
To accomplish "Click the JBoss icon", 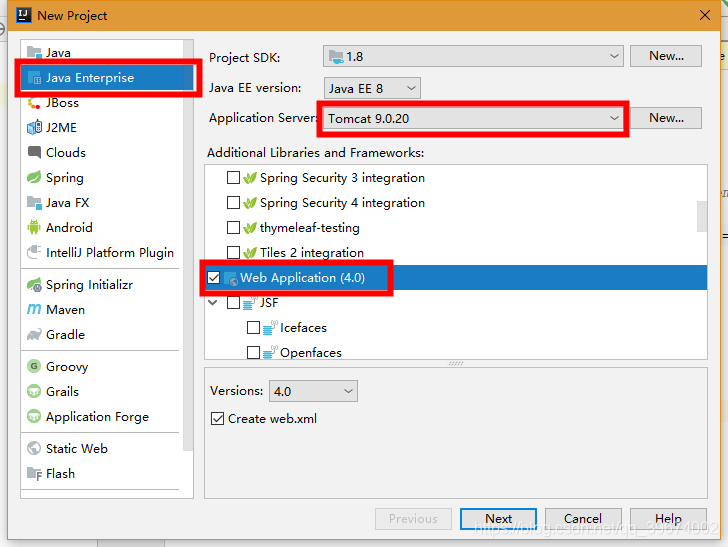I will pos(34,103).
